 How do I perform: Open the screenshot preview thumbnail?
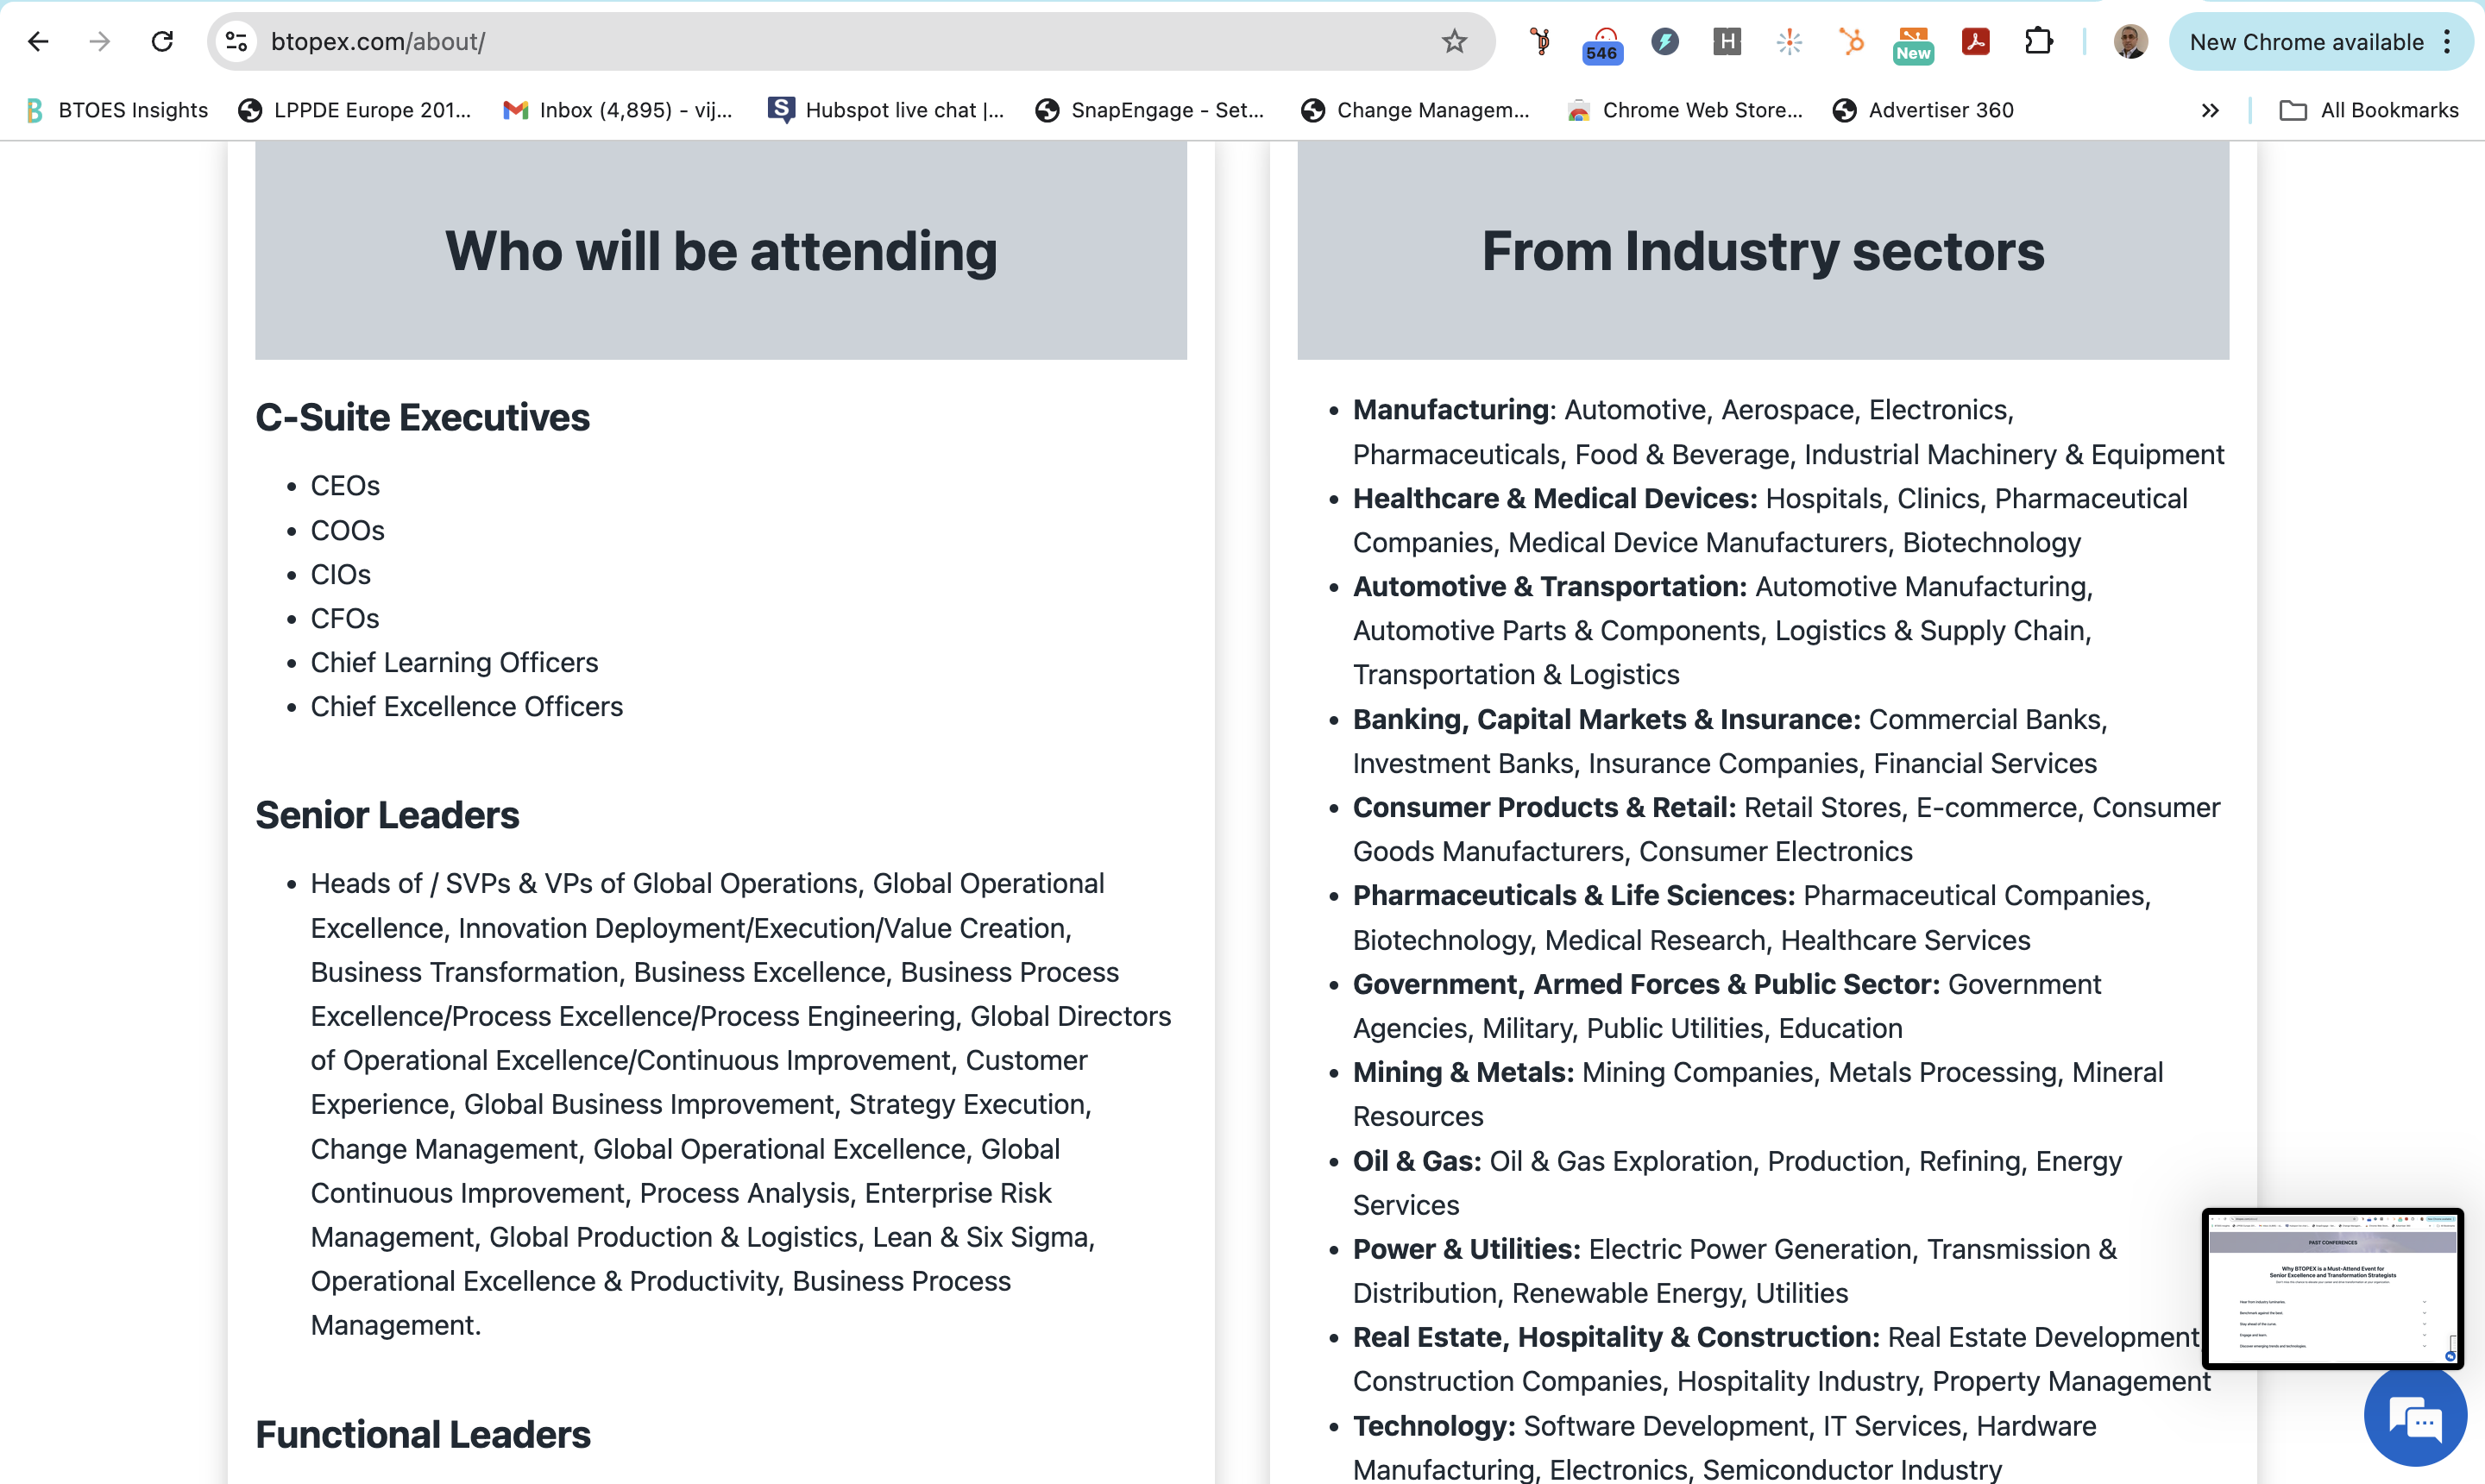click(2332, 1288)
